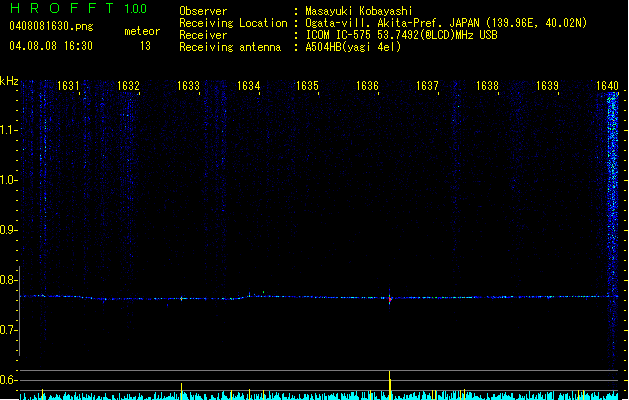Click receiving location Ogata-vill. Akita-Pref. JAPAN
This screenshot has height=400, width=629.
pos(392,23)
